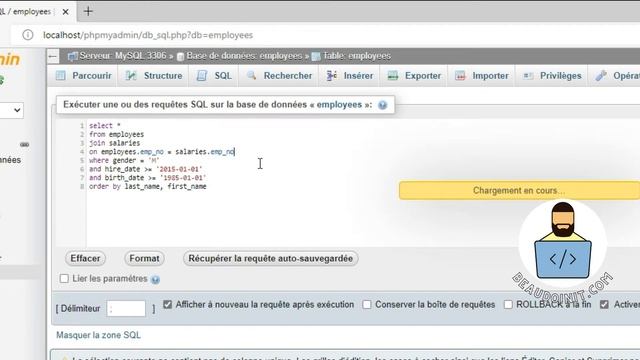The height and width of the screenshot is (360, 640).
Task: Click the Structure tab icon
Action: (x=131, y=76)
